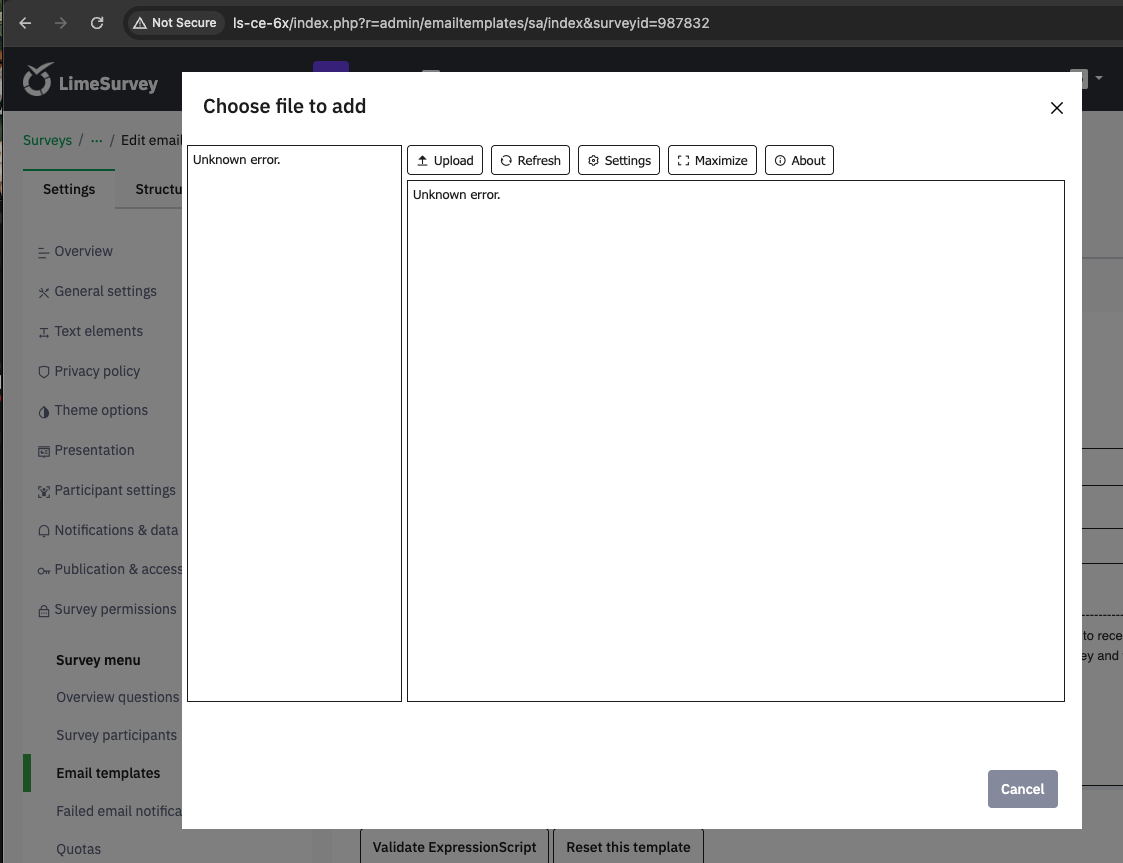This screenshot has height=863, width=1123.
Task: Open Presentation in sidebar
Action: [94, 450]
